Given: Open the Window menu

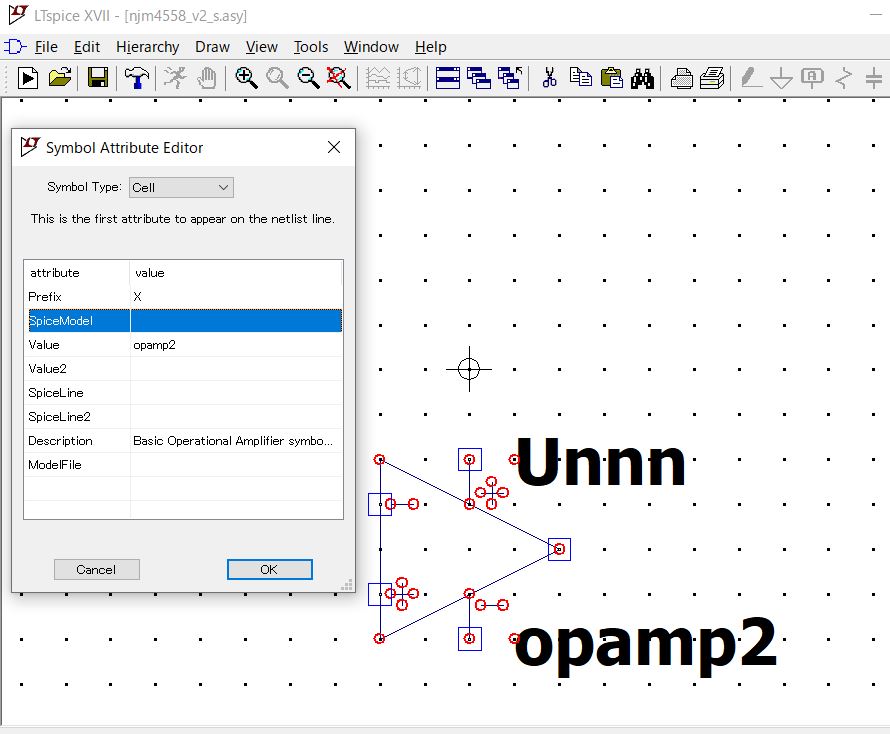Looking at the screenshot, I should 371,47.
